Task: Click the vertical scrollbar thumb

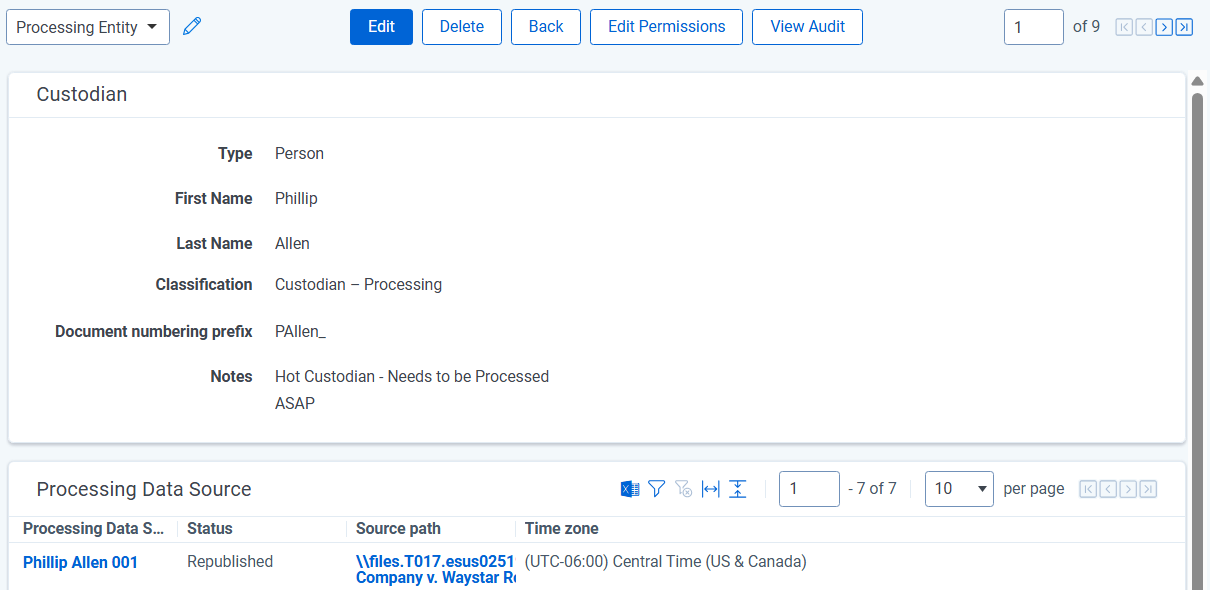Action: pyautogui.click(x=1197, y=342)
